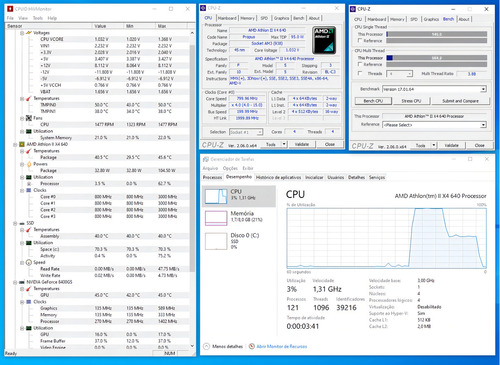500x365 pixels.
Task: Click the Clocks icon above the Graphics row
Action: pyautogui.click(x=29, y=302)
